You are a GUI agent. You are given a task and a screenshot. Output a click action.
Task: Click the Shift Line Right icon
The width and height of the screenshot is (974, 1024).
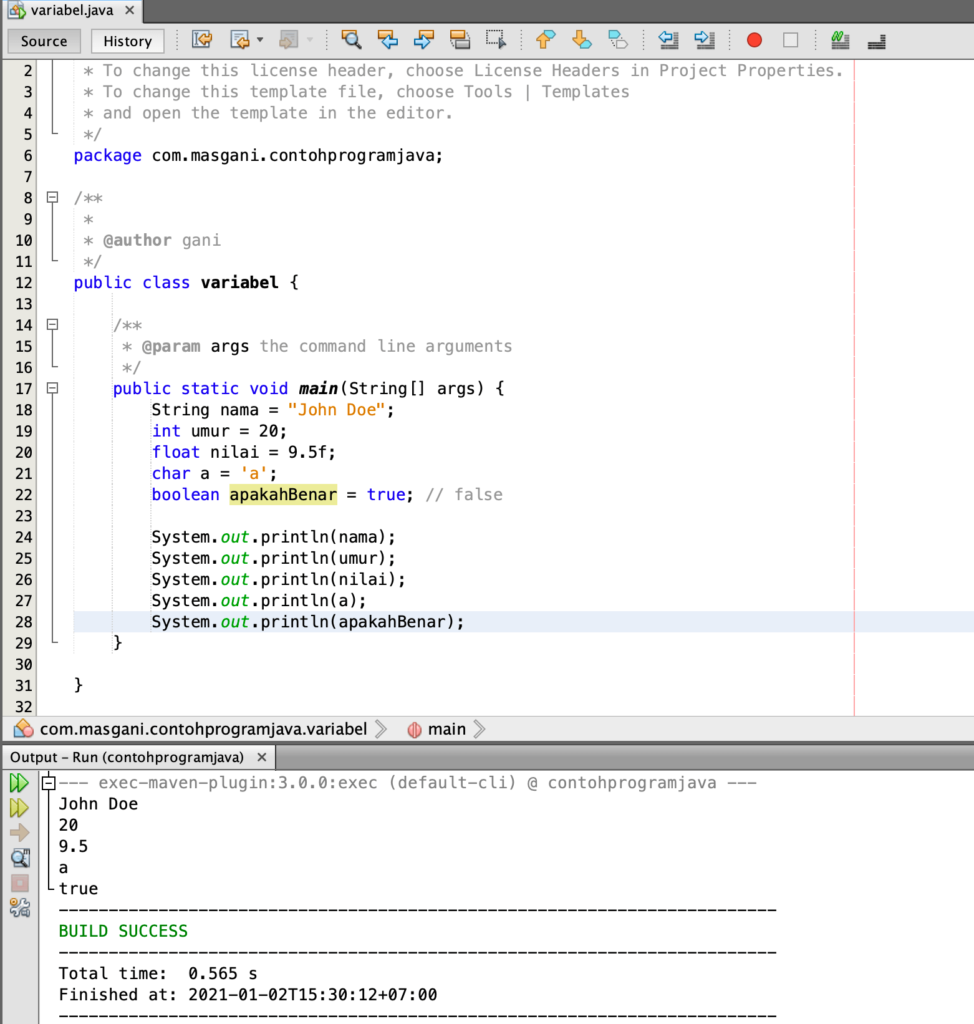tap(704, 40)
